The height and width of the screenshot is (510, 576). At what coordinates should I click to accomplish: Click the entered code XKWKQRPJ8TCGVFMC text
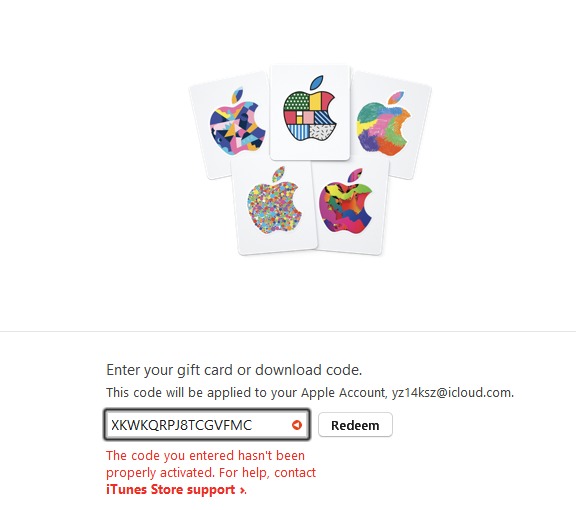pyautogui.click(x=181, y=425)
